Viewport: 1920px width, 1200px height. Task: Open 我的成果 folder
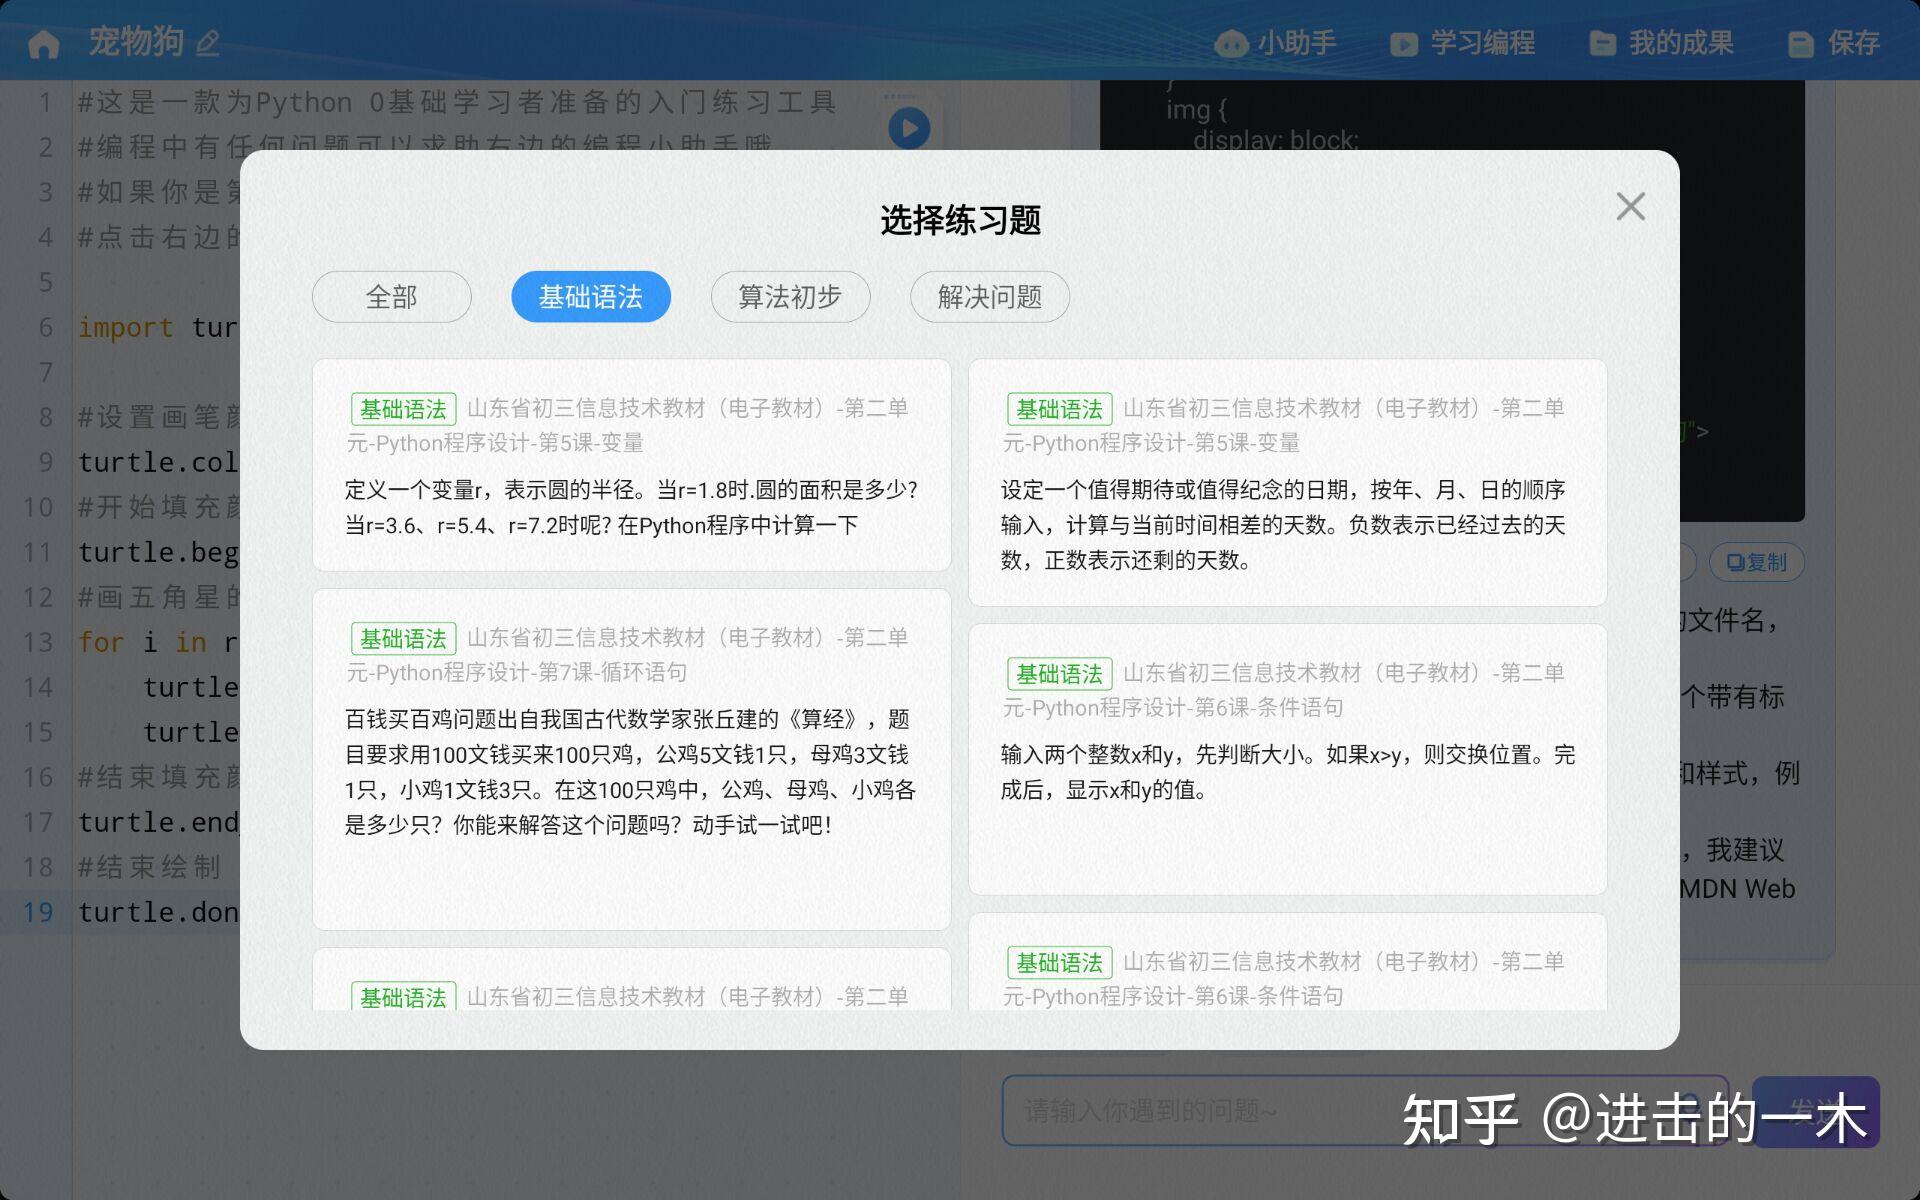tap(1661, 43)
